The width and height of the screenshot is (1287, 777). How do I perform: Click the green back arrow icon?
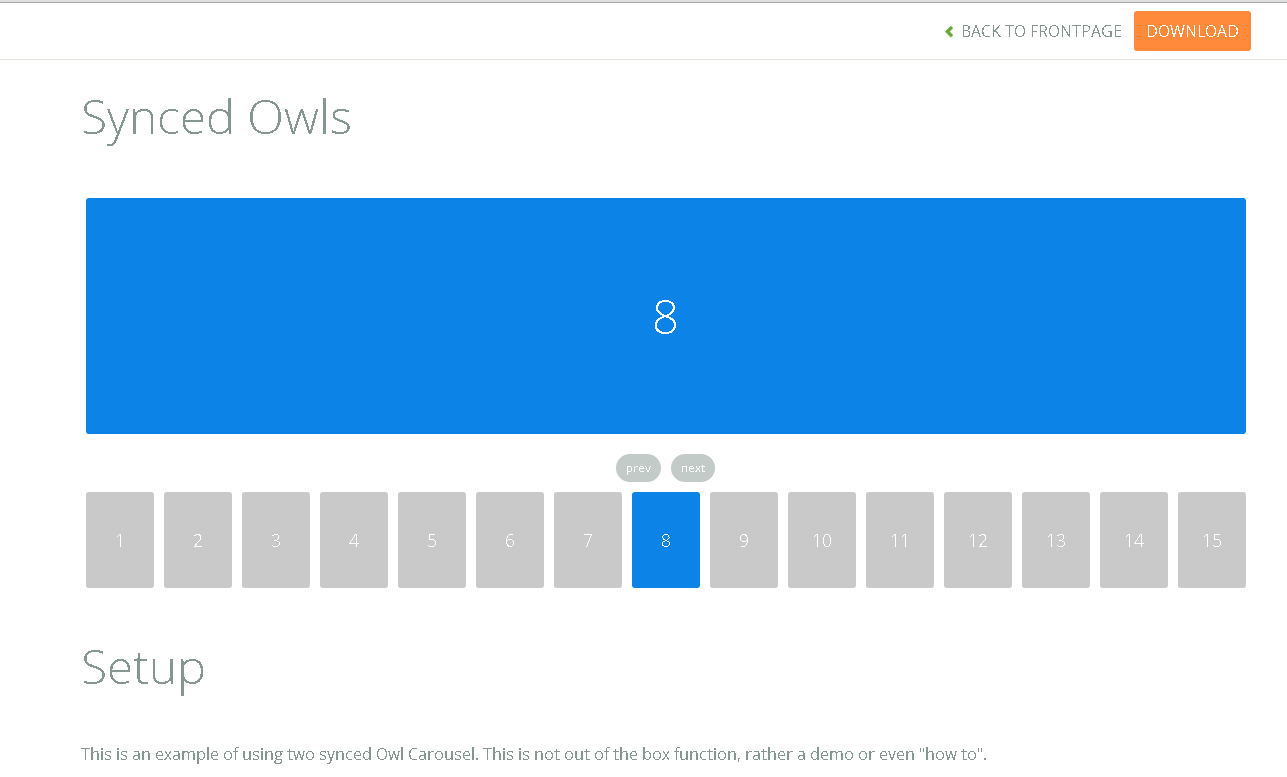[x=948, y=31]
